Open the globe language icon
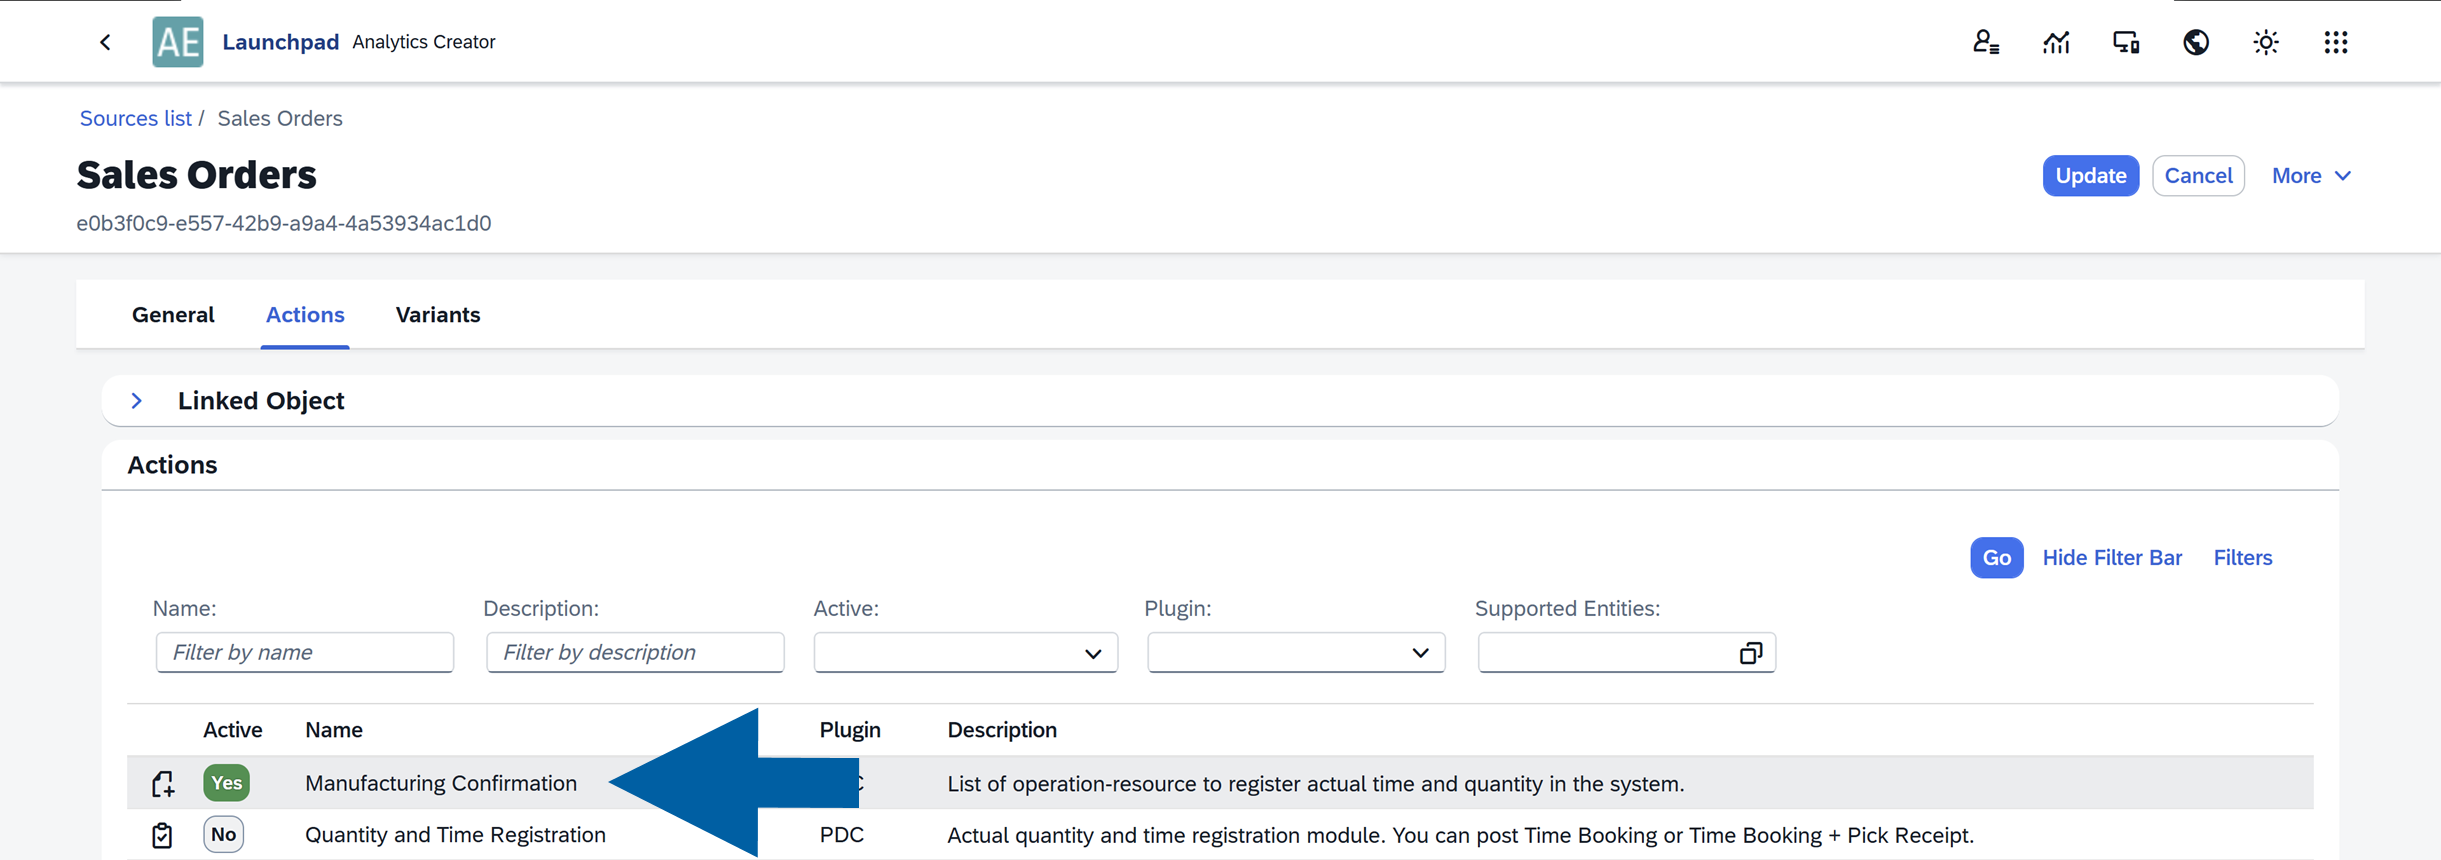Viewport: 2441px width, 860px height. 2195,42
